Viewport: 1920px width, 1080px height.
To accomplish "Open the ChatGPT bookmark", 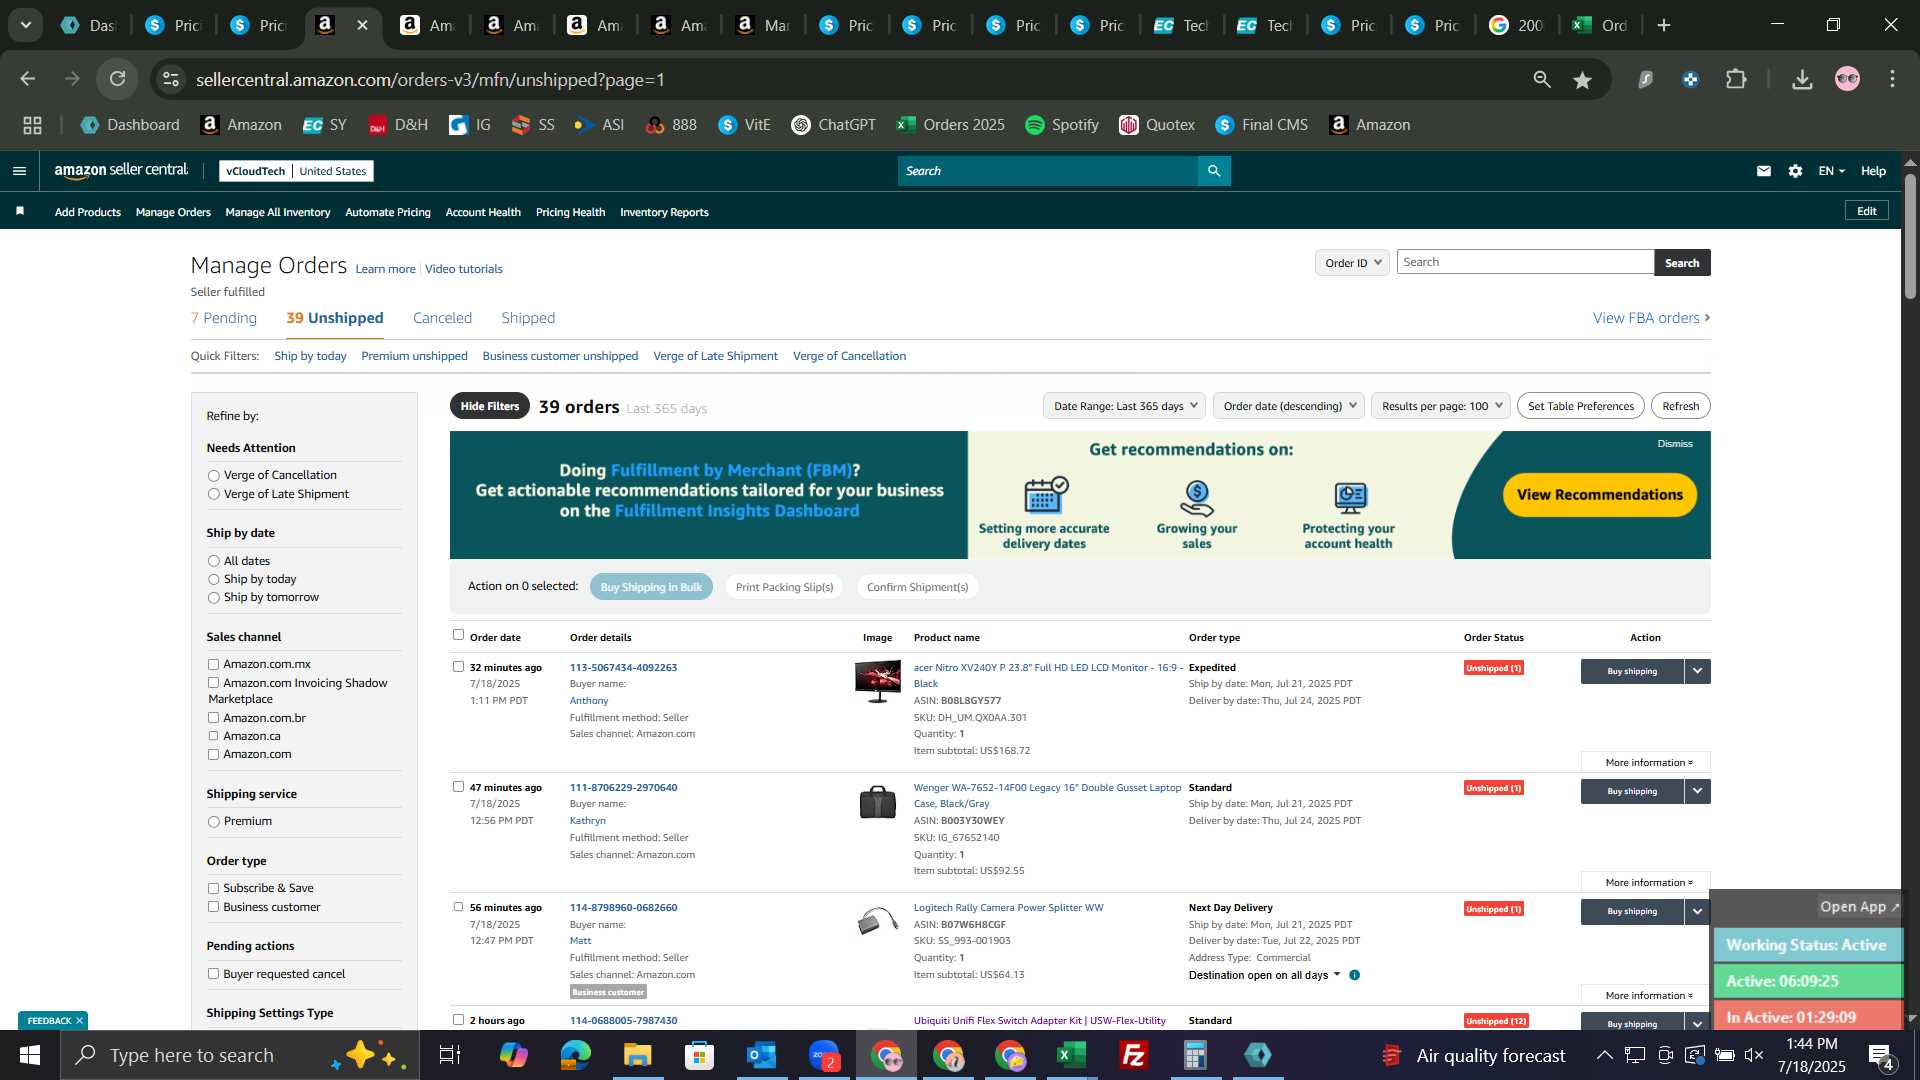I will coord(833,125).
